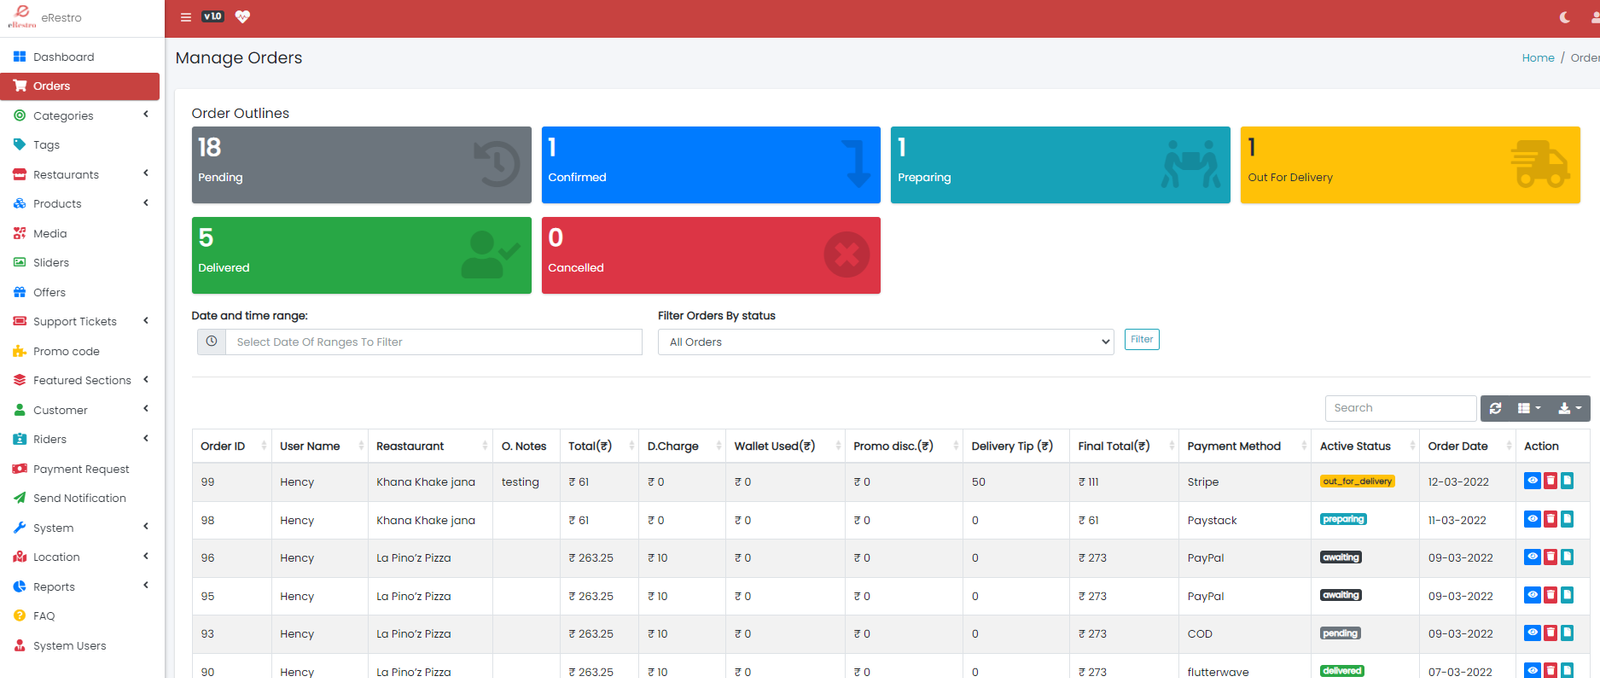Focus the date range filter field
The width and height of the screenshot is (1600, 678).
click(434, 342)
